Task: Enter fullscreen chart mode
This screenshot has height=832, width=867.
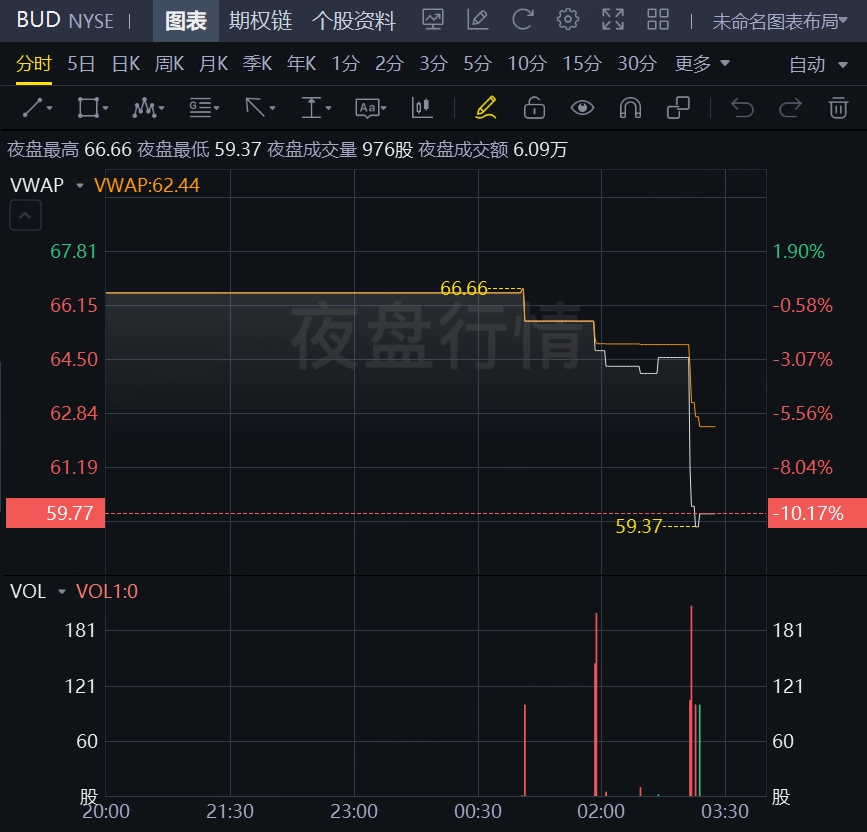Action: coord(613,19)
